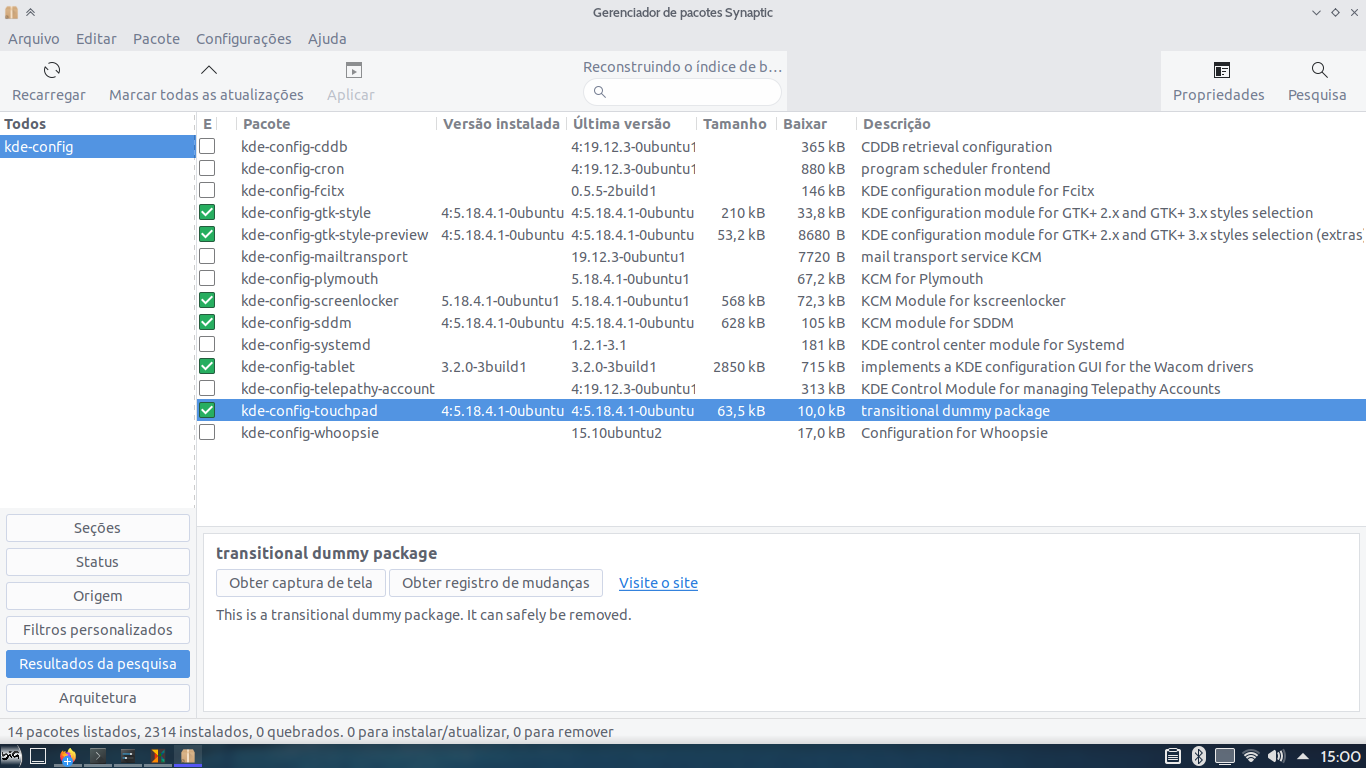
Task: Click the taskbar clock showing 15:00
Action: click(1340, 756)
